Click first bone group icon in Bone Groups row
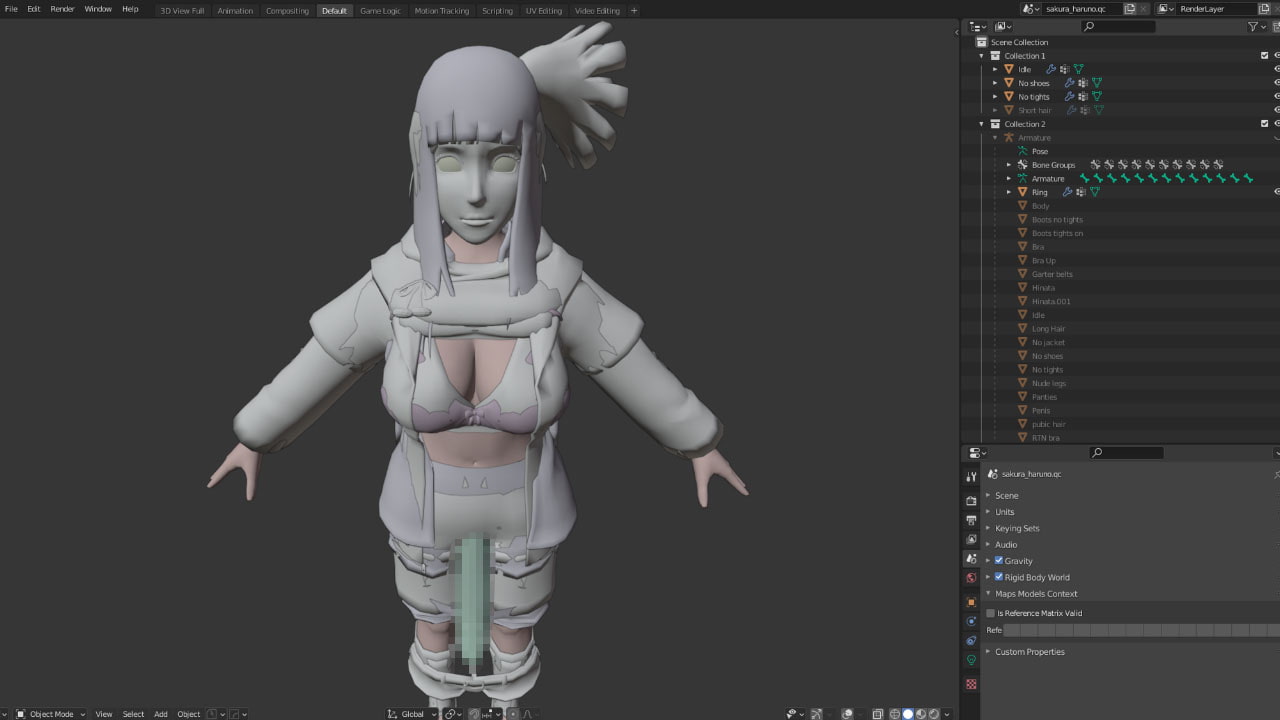The image size is (1280, 720). [x=1095, y=164]
